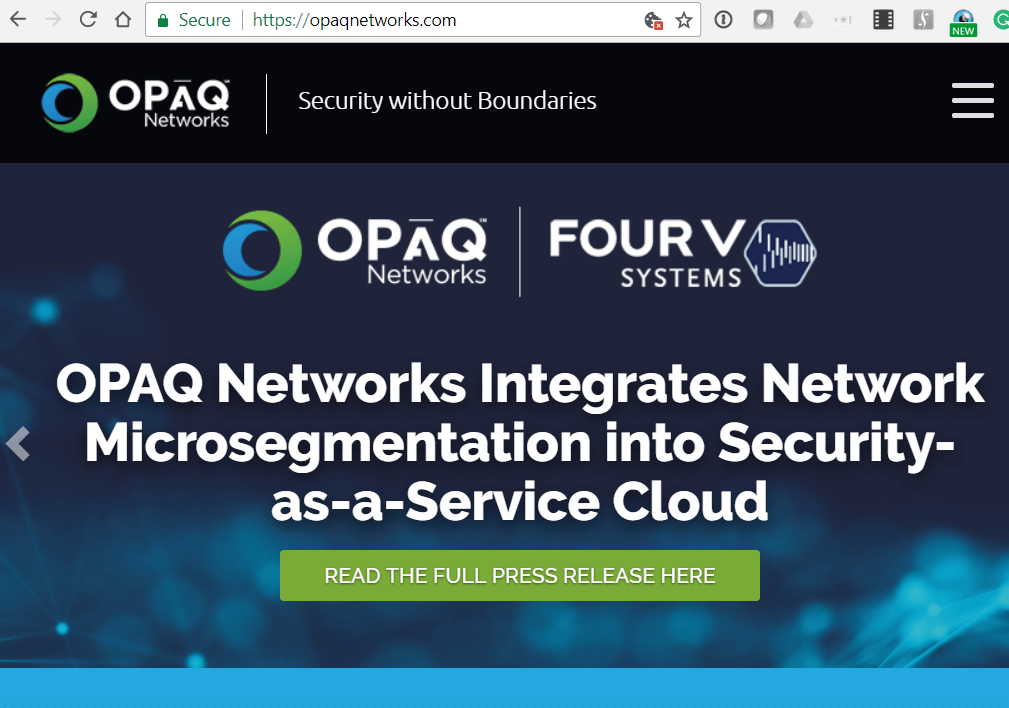Click the Pocket-style extension icon
Screen dimensions: 1009x708
[763, 19]
